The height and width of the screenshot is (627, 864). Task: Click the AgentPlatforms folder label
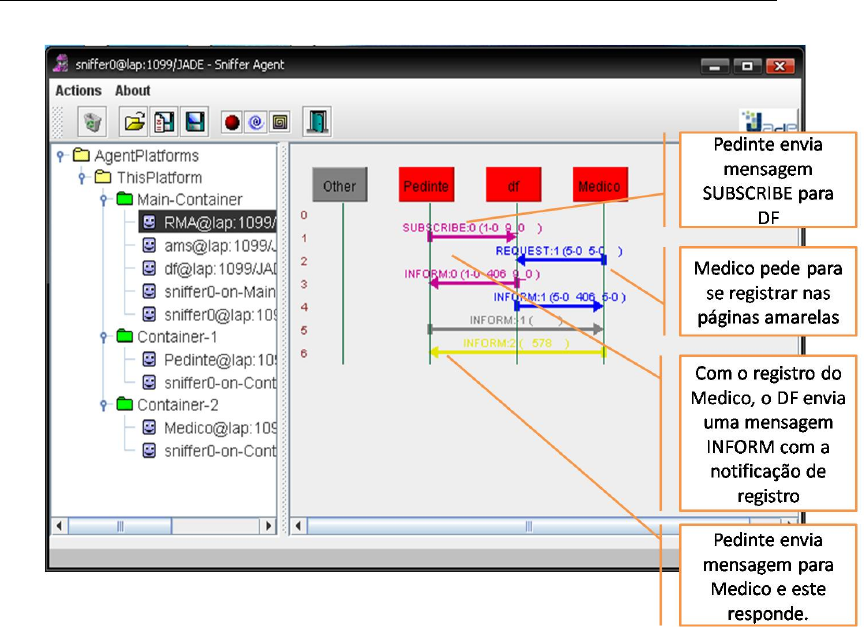[146, 156]
